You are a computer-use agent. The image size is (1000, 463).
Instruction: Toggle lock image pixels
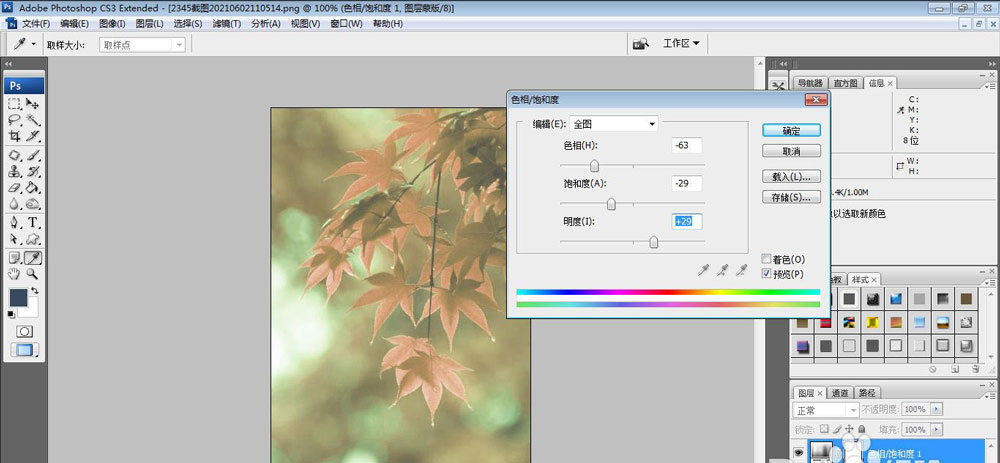[837, 429]
